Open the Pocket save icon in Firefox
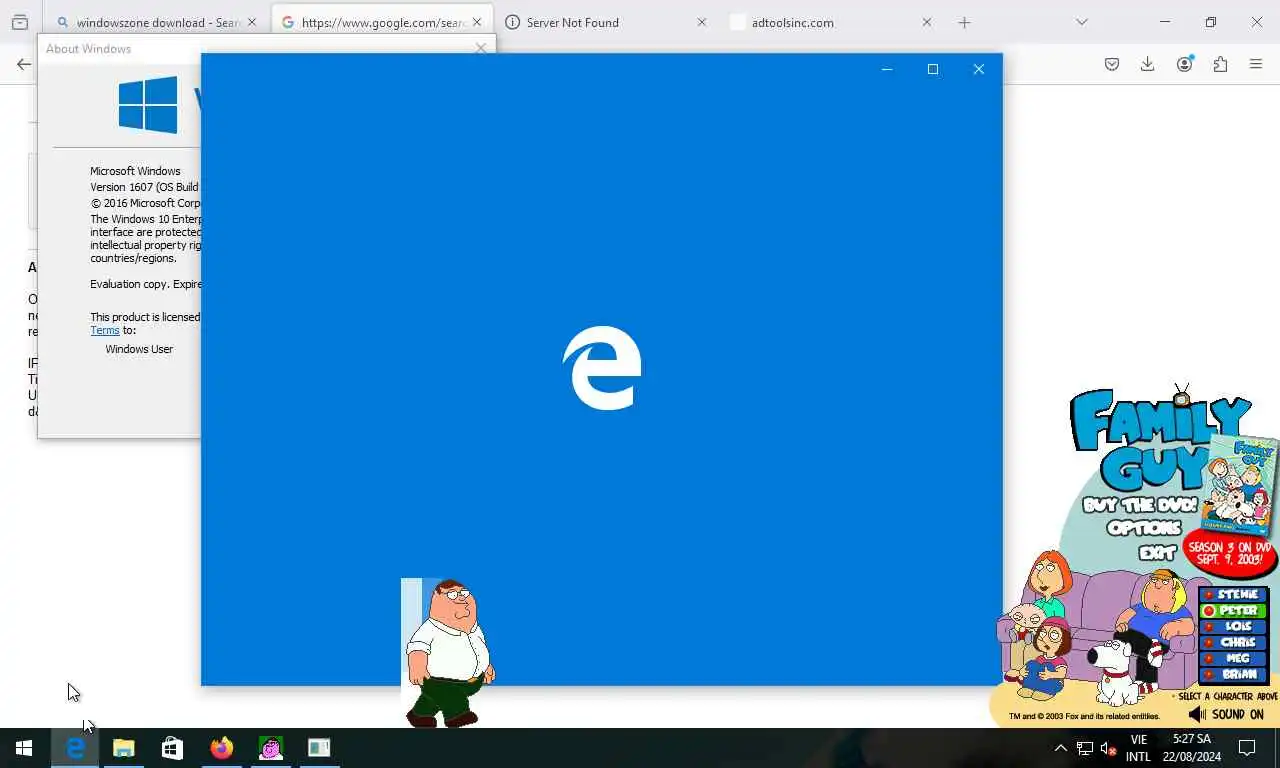The height and width of the screenshot is (768, 1280). [x=1112, y=64]
